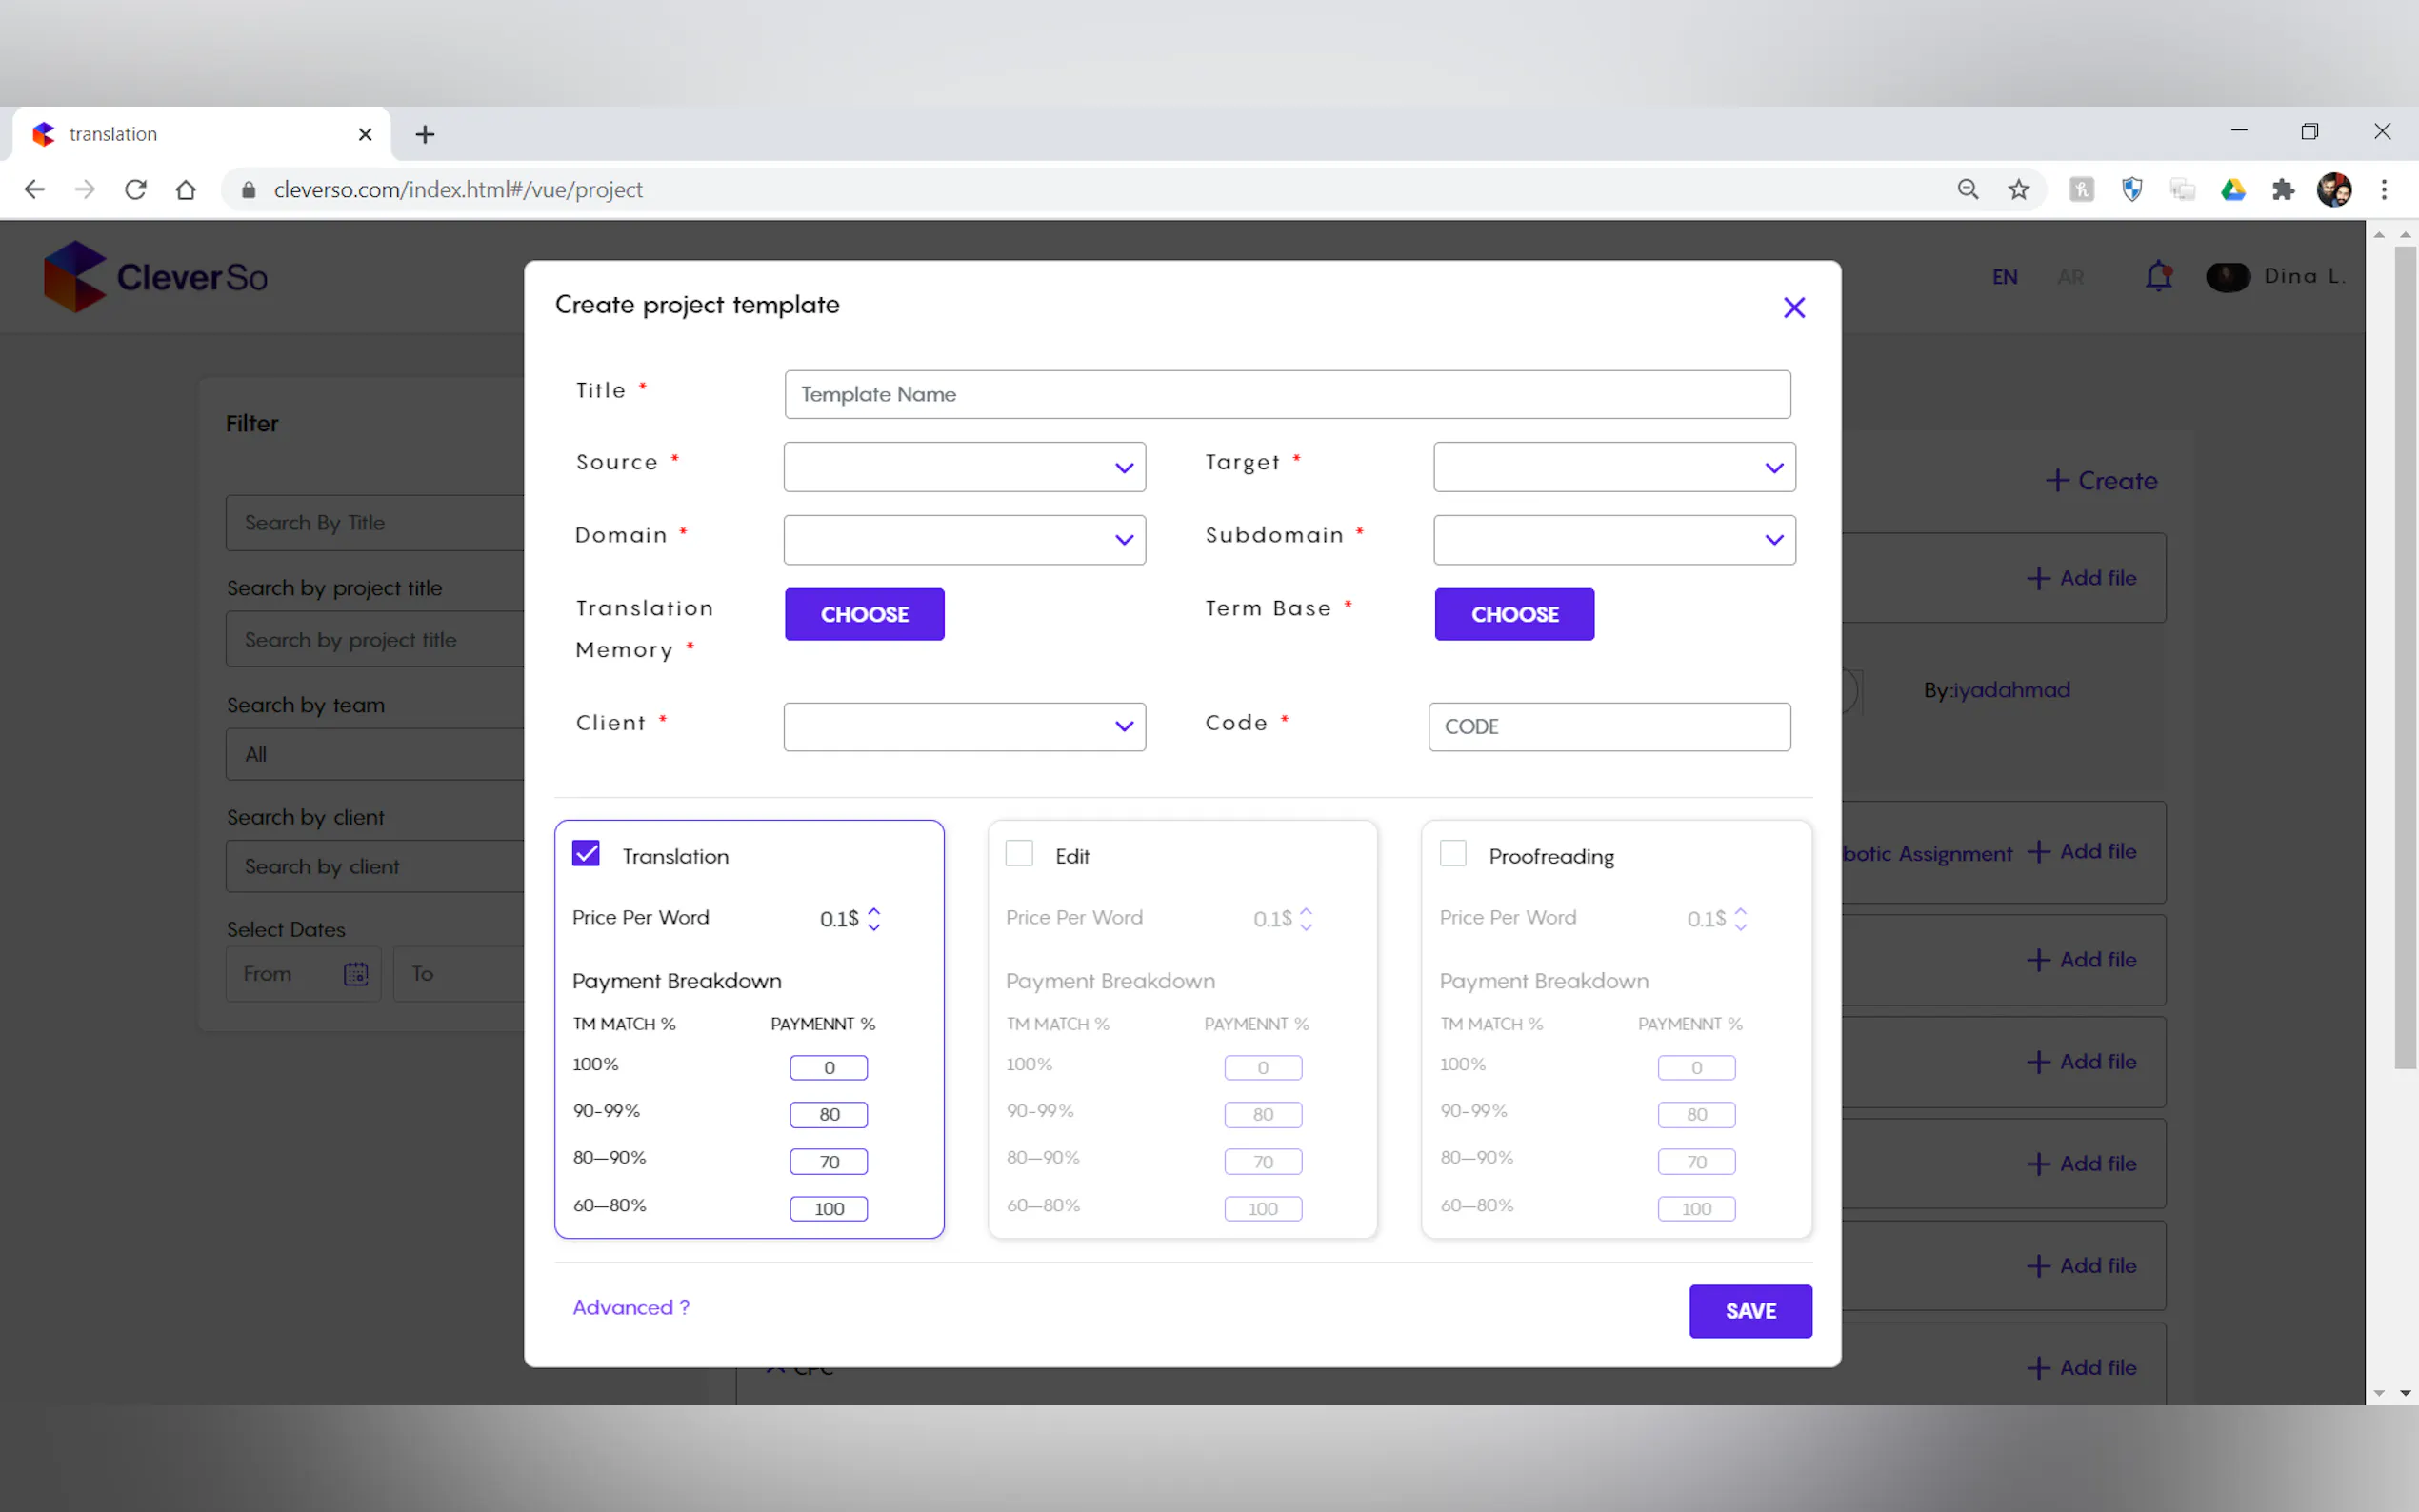The image size is (2419, 1512).
Task: Switch language to EN
Action: pyautogui.click(x=2004, y=277)
